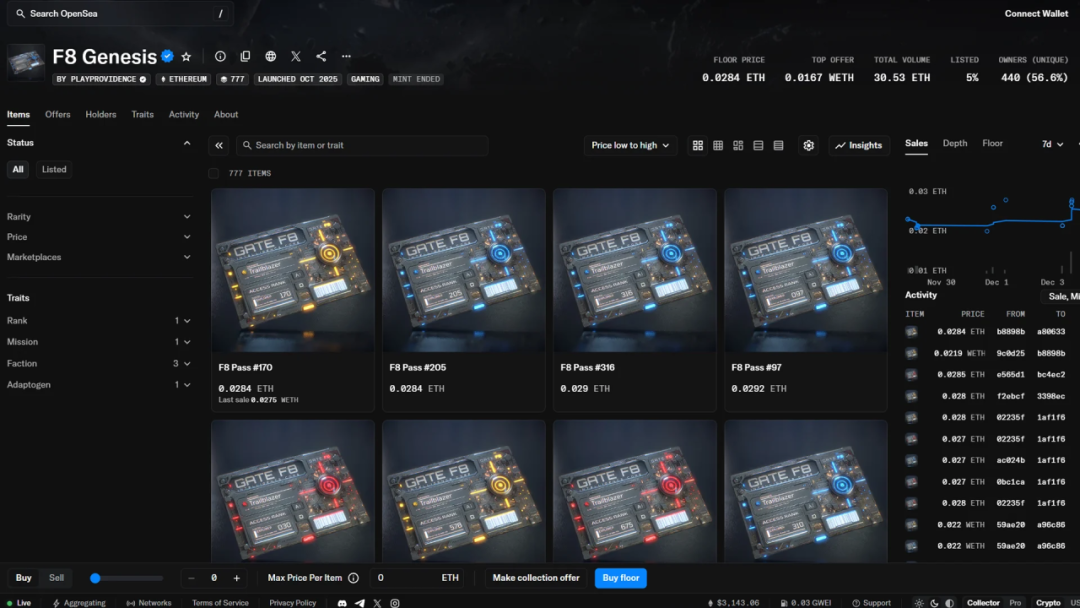
Task: Switch to Pro mode
Action: [x=1015, y=603]
